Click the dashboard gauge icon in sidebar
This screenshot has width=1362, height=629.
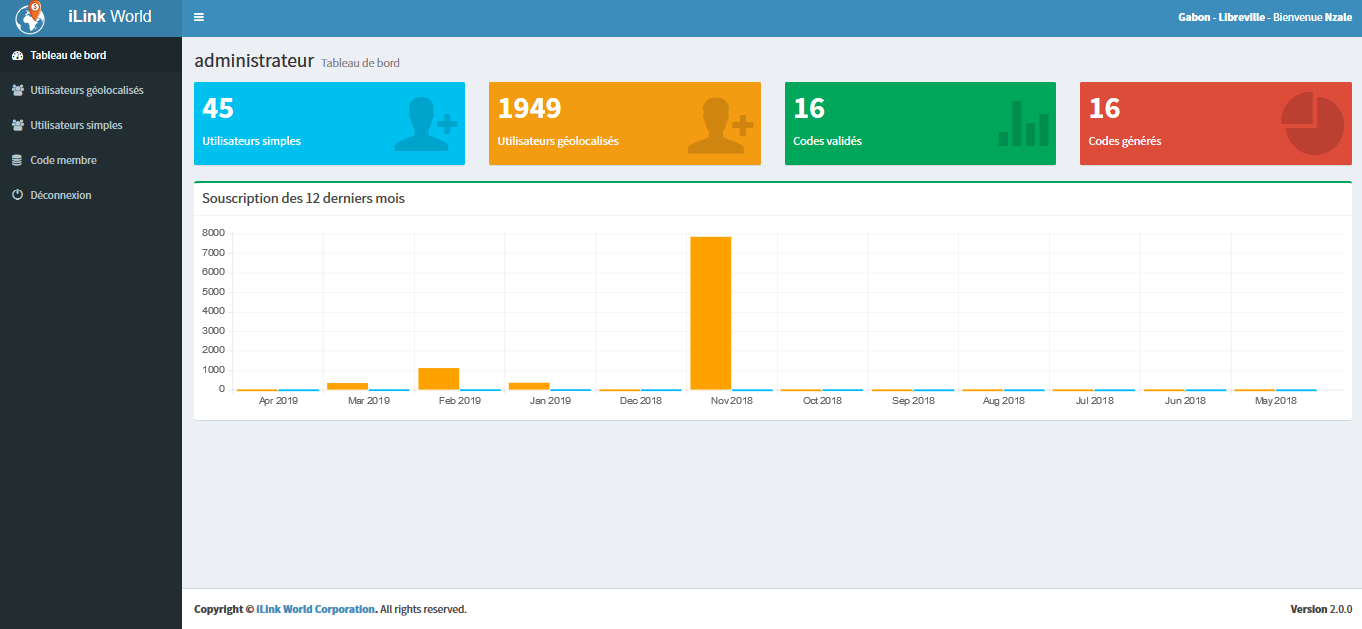coord(17,56)
